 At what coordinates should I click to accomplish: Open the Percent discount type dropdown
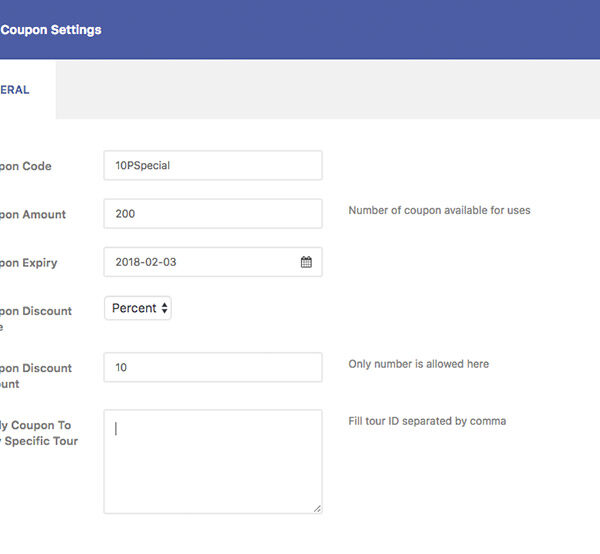(x=137, y=308)
